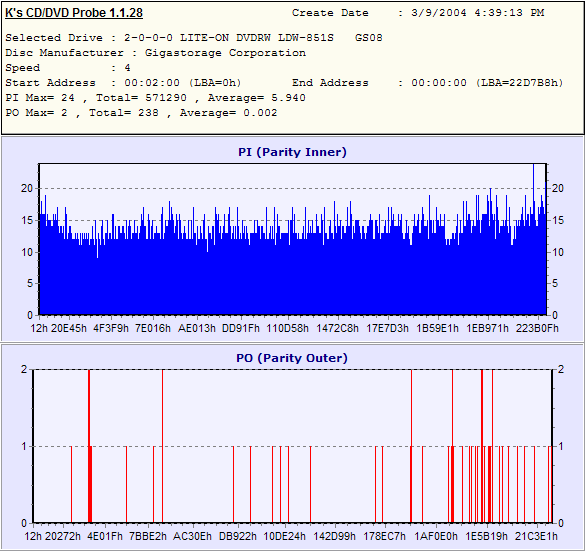The height and width of the screenshot is (551, 585).
Task: Click the AE013h tick label on PI chart
Action: click(197, 328)
